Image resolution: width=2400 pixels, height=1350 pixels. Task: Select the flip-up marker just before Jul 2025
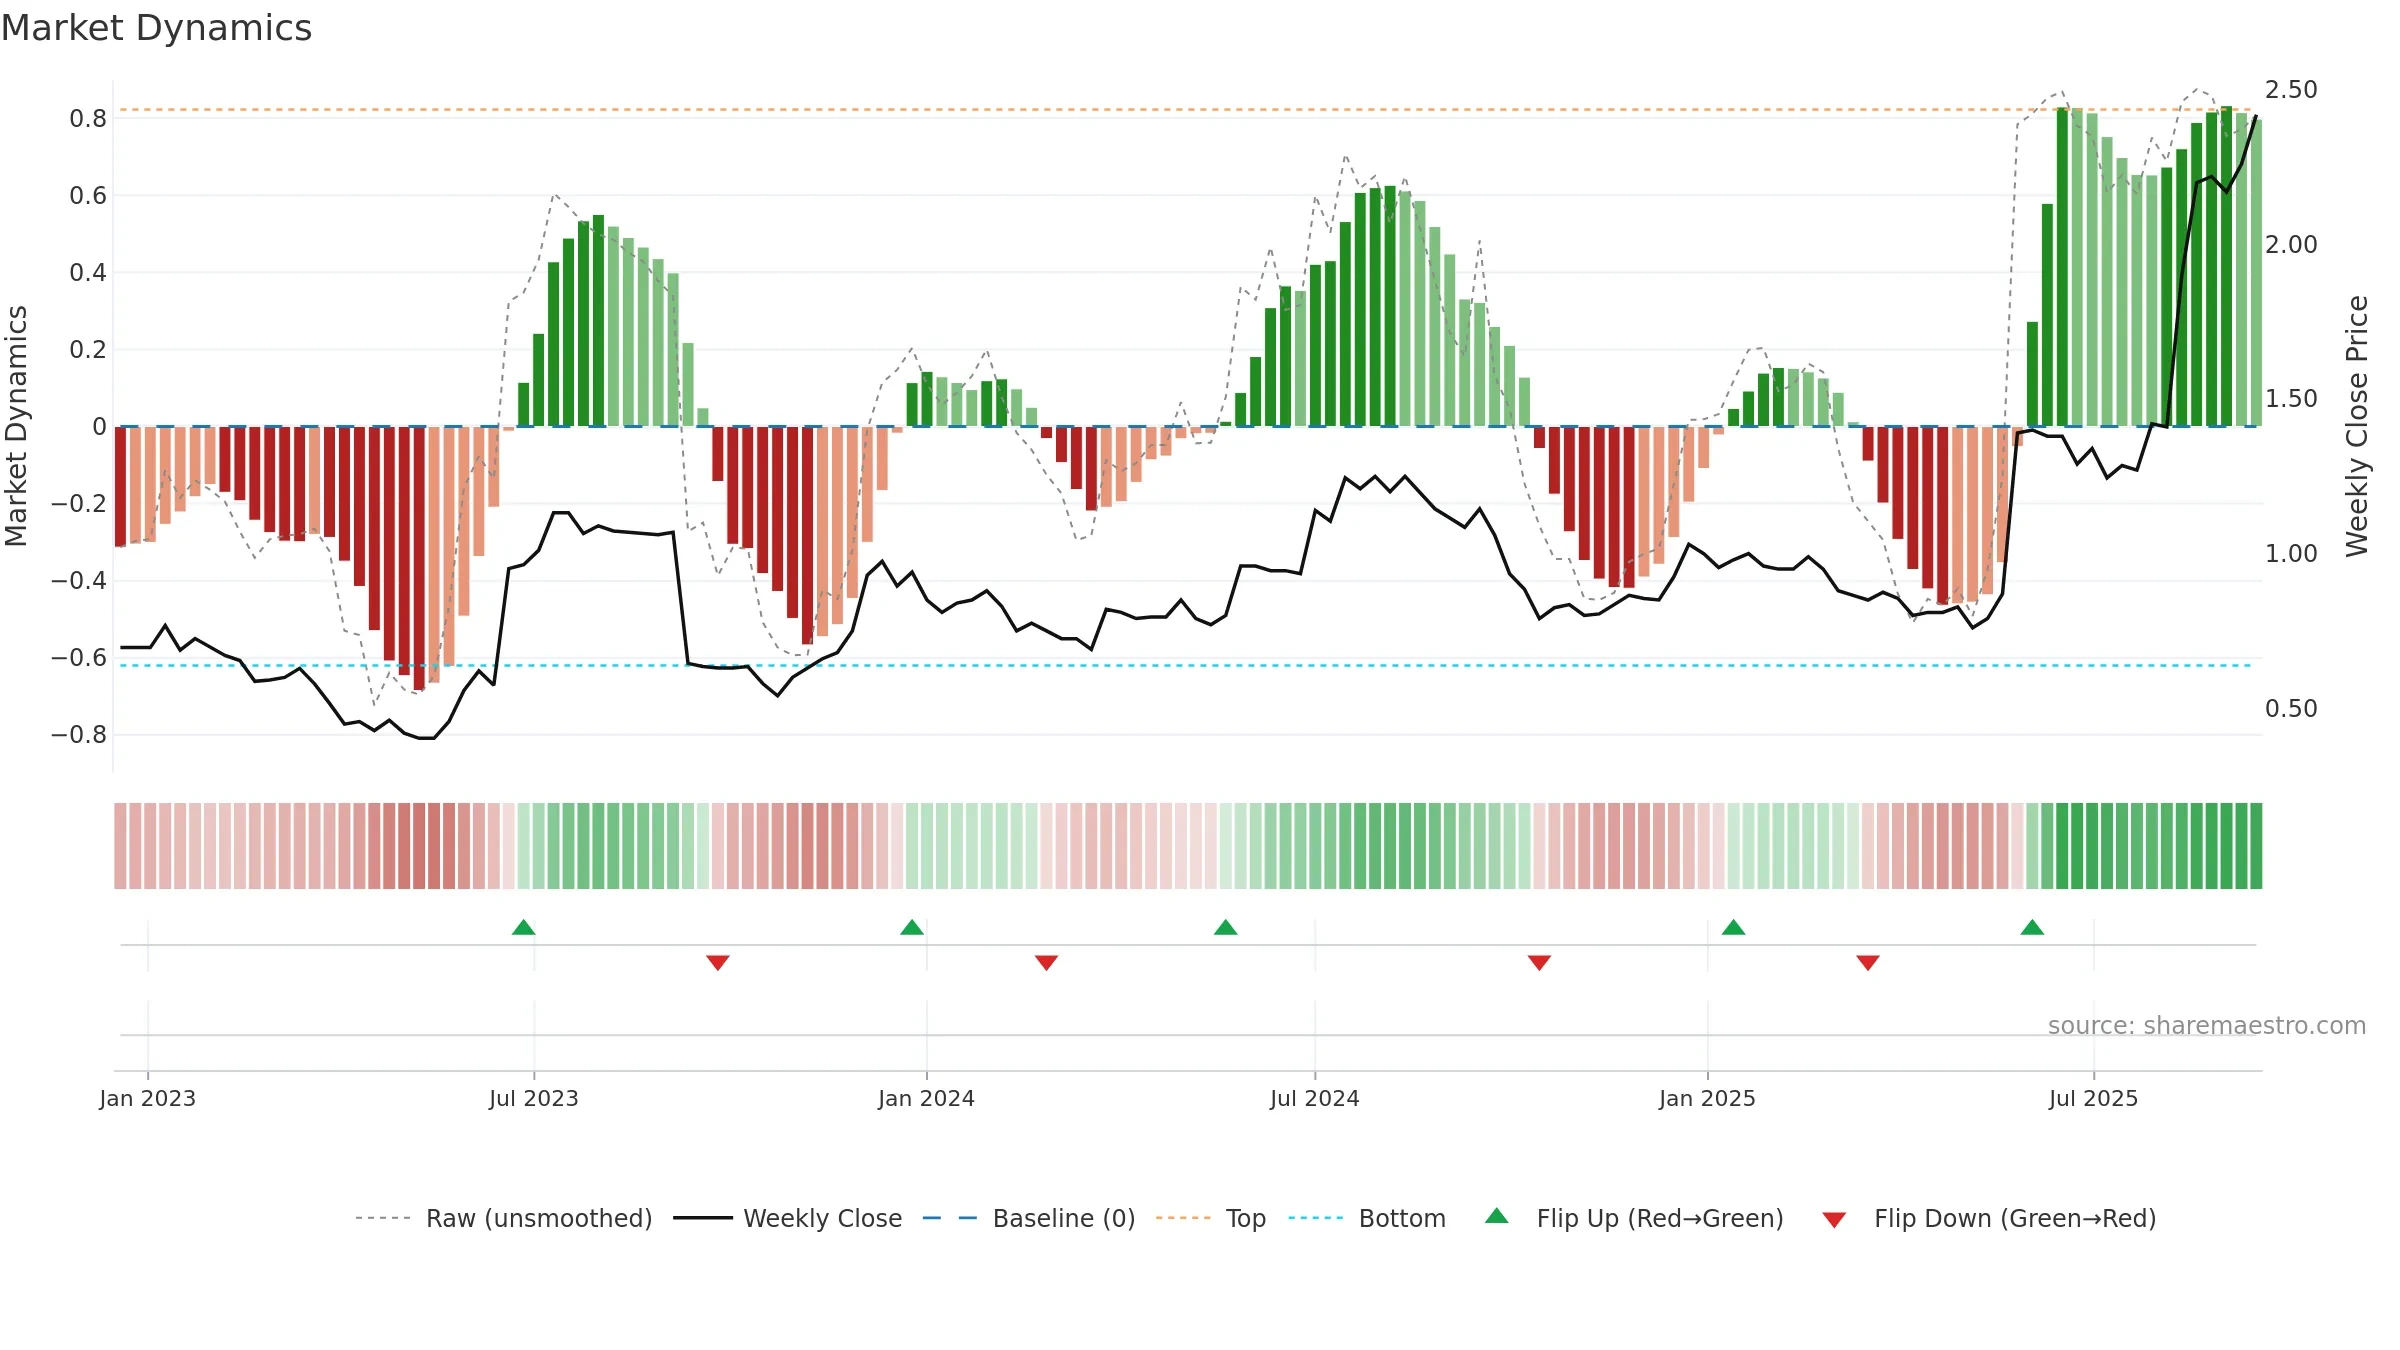coord(2032,927)
